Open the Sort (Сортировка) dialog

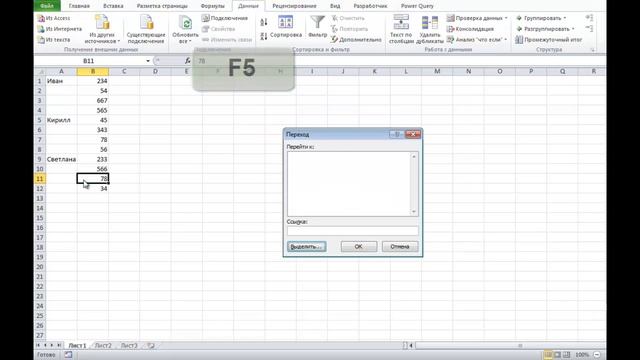click(286, 27)
